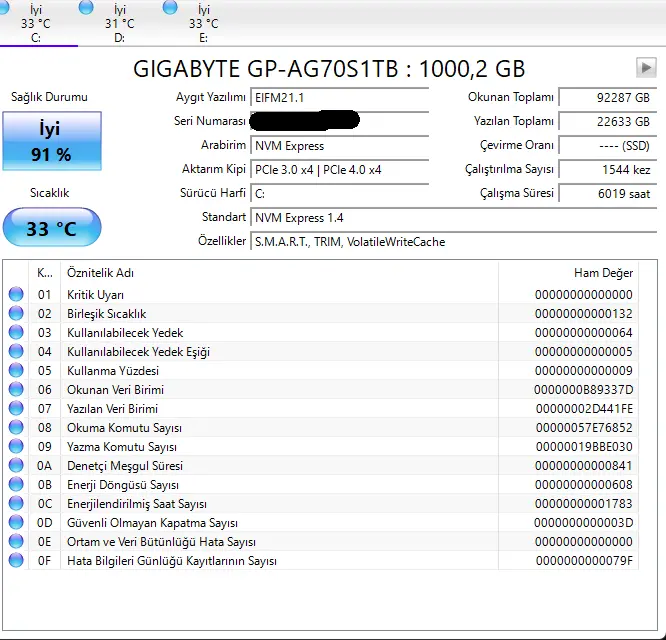Screen dimensions: 666x640
Task: Click the K... ID column header
Action: (x=45, y=273)
